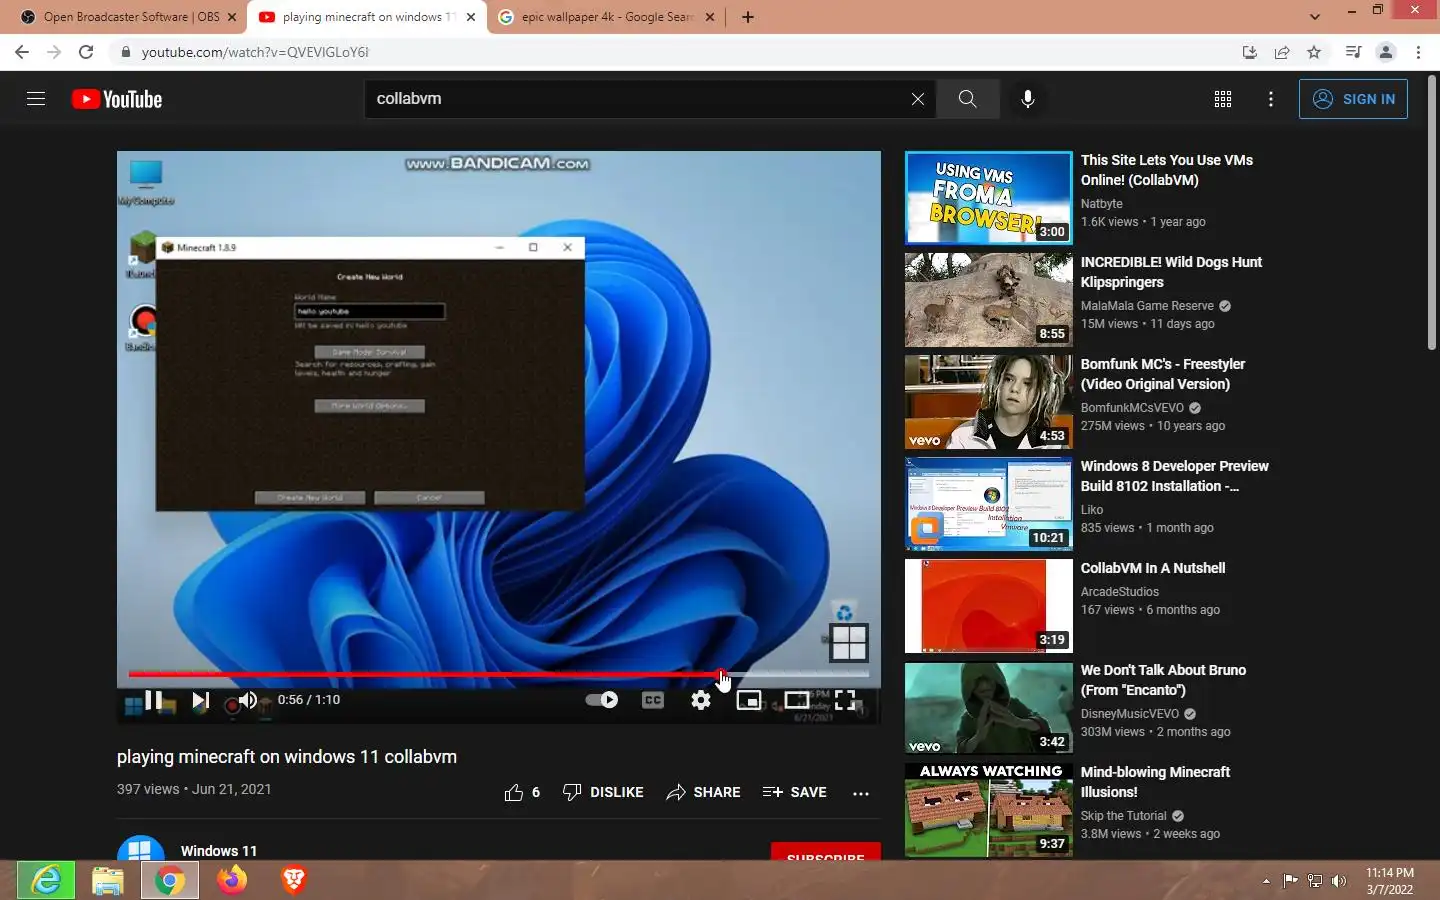Open 'This Site Lets You Use VMs Online' thumbnail

[988, 198]
